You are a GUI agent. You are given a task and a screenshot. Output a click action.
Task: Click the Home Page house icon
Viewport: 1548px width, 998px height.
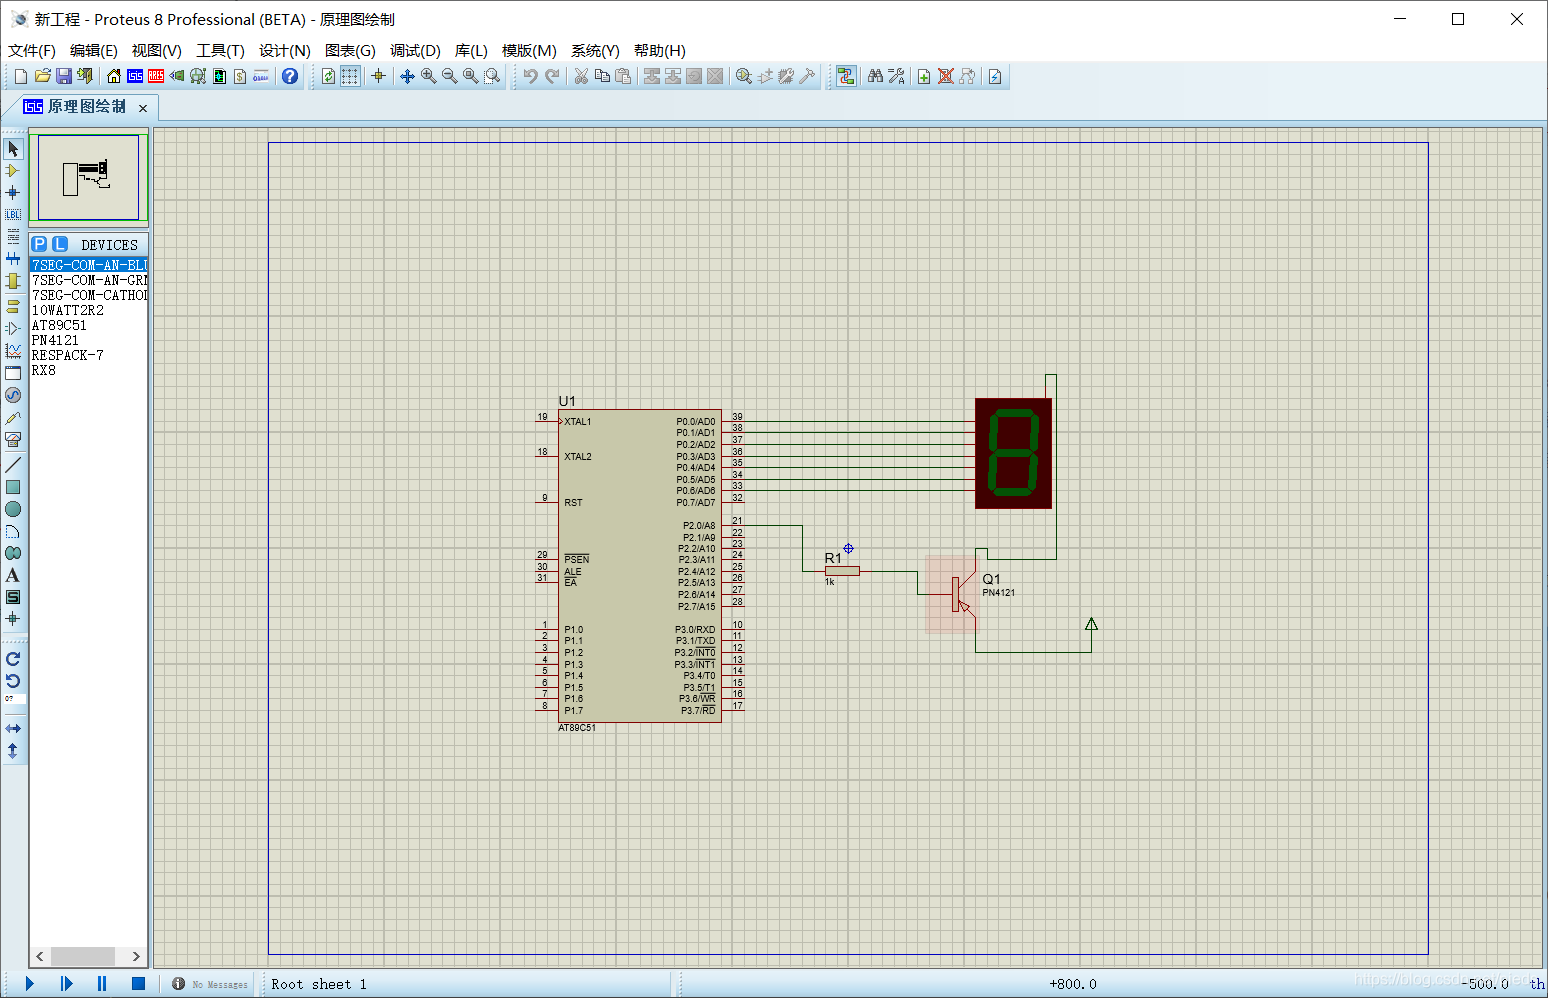tap(114, 76)
